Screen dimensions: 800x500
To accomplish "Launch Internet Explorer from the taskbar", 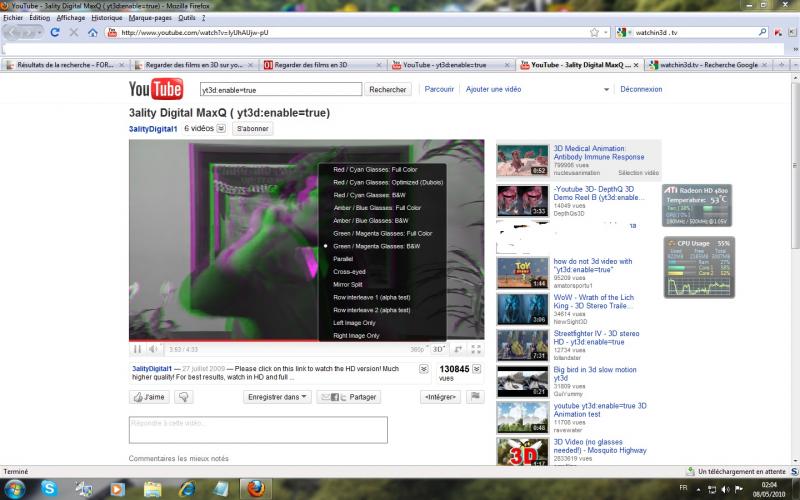I will (x=187, y=489).
